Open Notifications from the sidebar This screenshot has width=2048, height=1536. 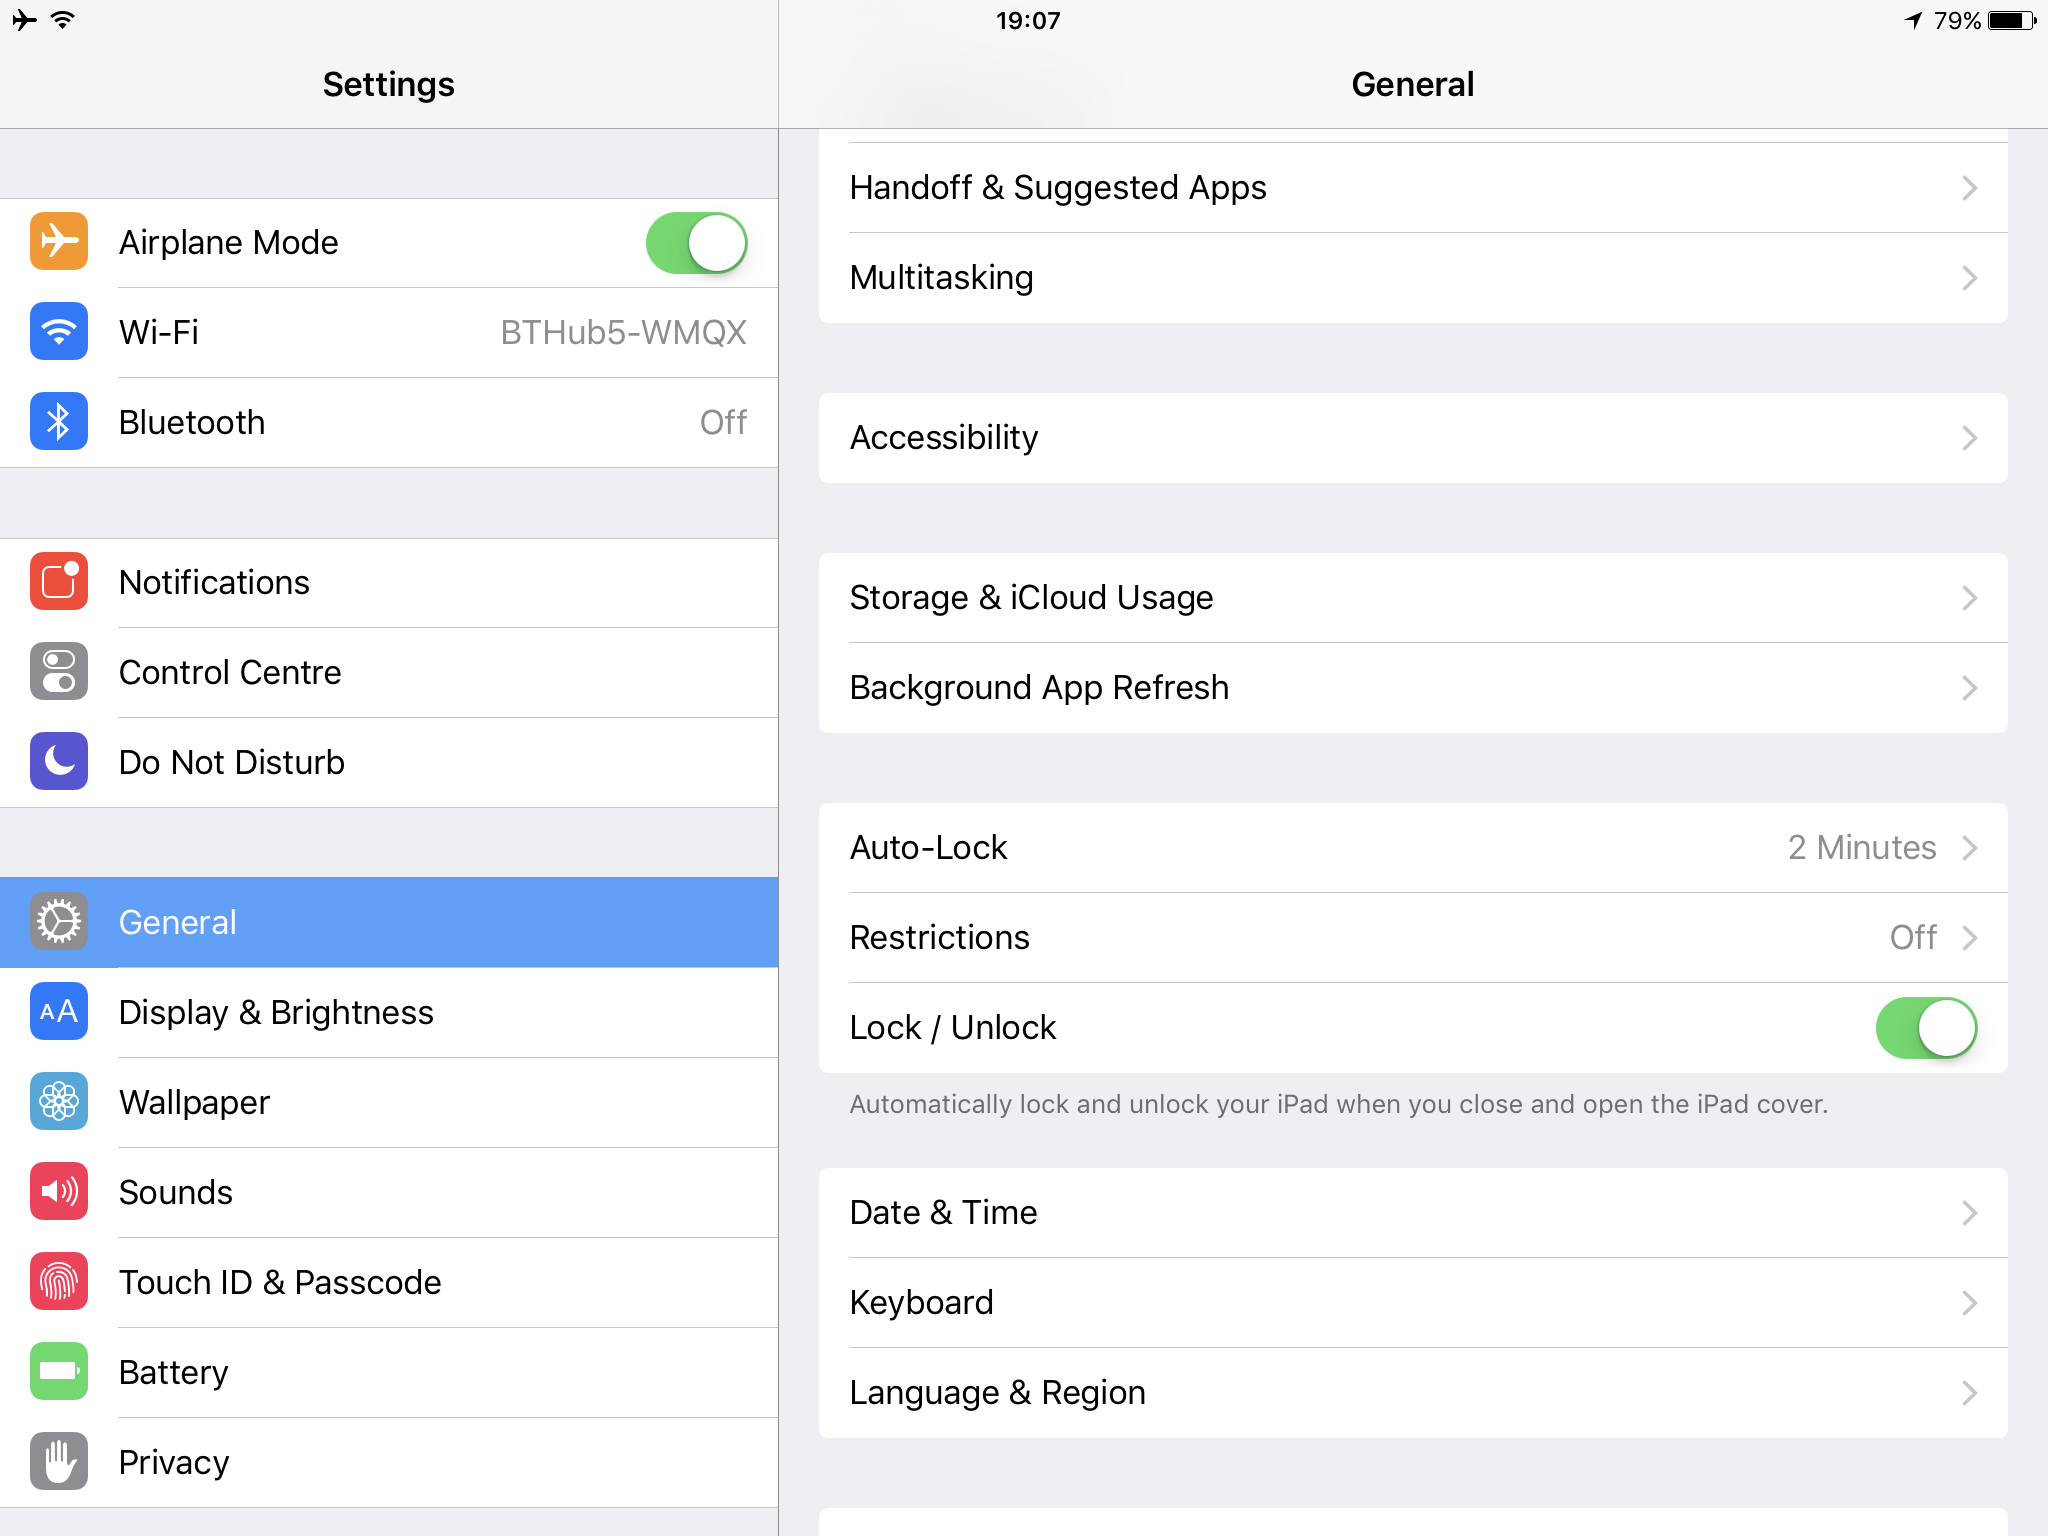point(389,582)
